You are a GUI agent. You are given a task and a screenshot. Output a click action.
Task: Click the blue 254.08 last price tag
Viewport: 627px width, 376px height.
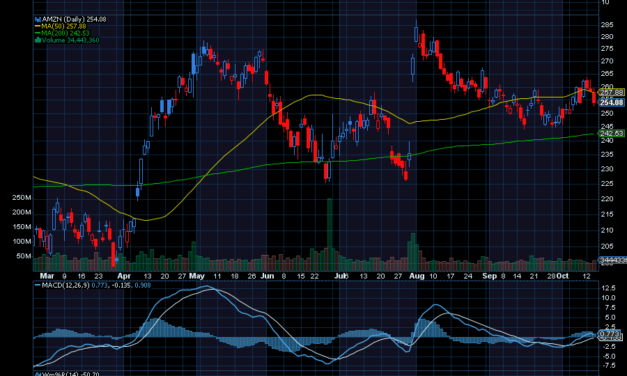[x=612, y=102]
